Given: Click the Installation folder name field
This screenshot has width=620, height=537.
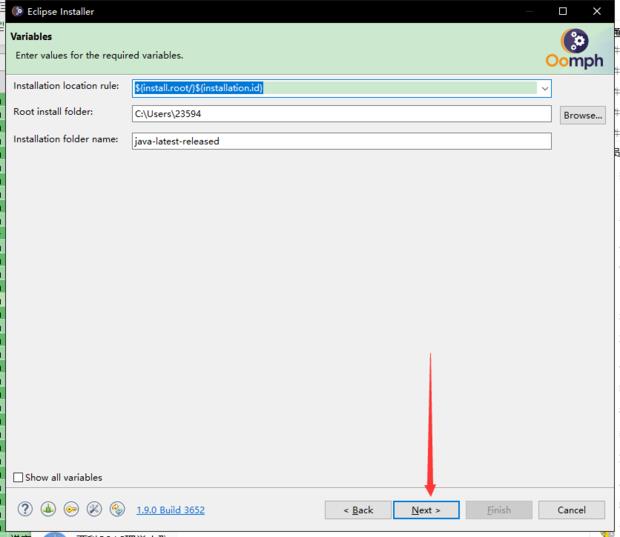Looking at the screenshot, I should coord(341,141).
